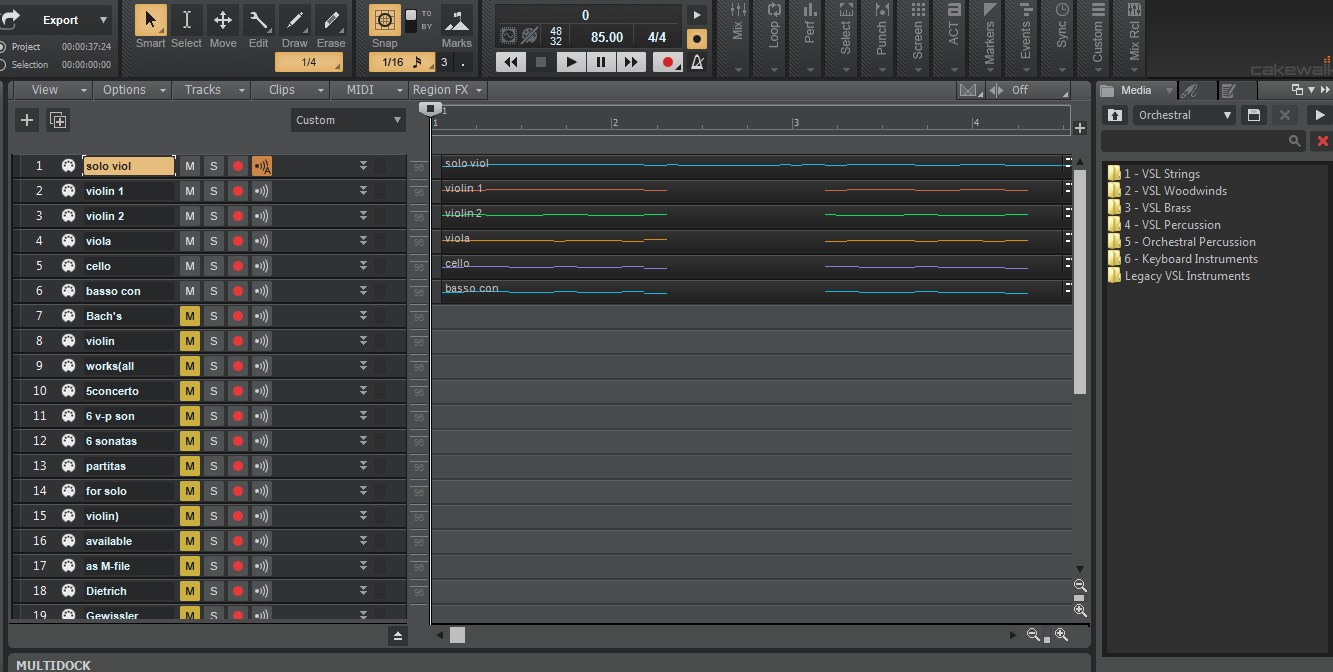Open the draw resolution 1/4 dropdown
The image size is (1333, 672).
309,62
